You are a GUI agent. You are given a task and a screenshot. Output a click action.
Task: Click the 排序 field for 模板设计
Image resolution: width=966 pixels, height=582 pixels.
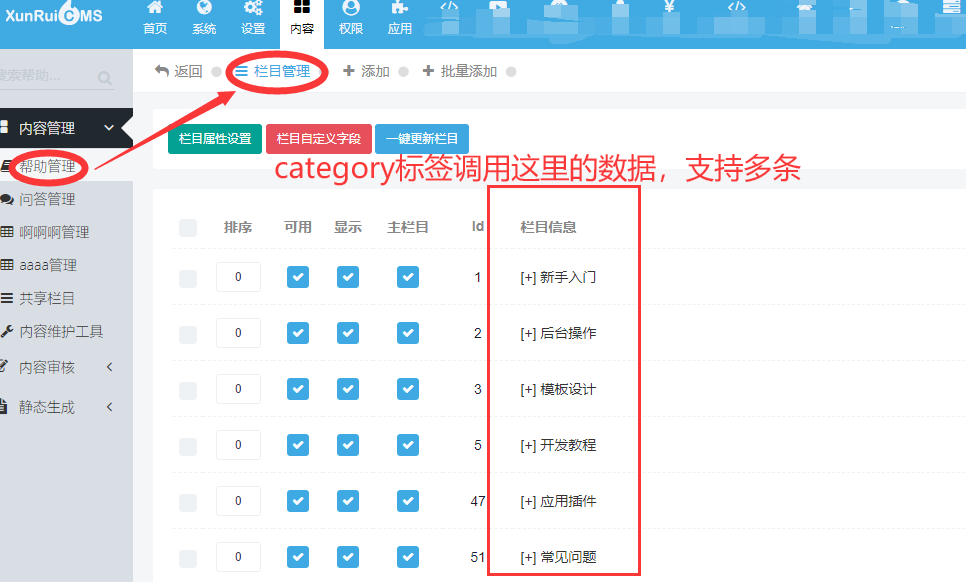(x=238, y=389)
